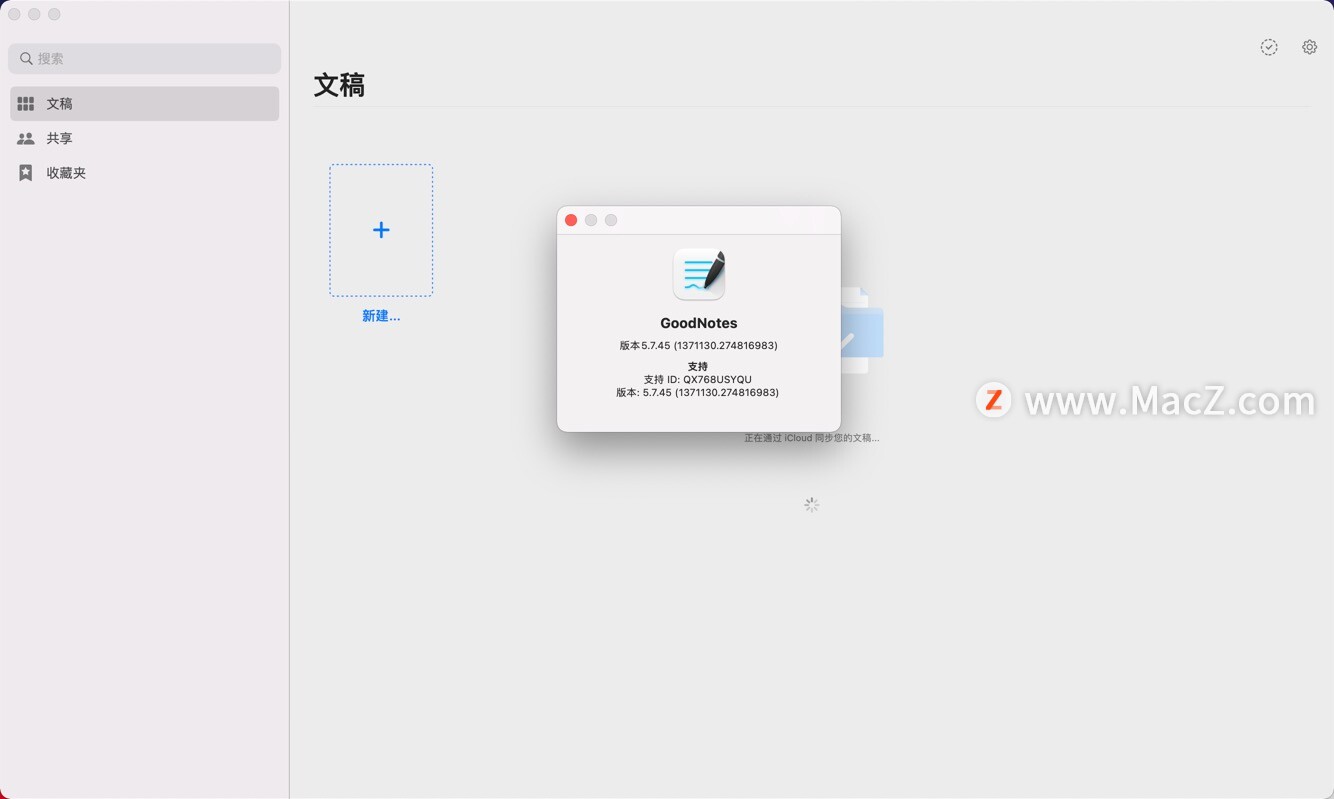This screenshot has height=799, width=1334.
Task: Click the dashed new document tile
Action: click(381, 230)
